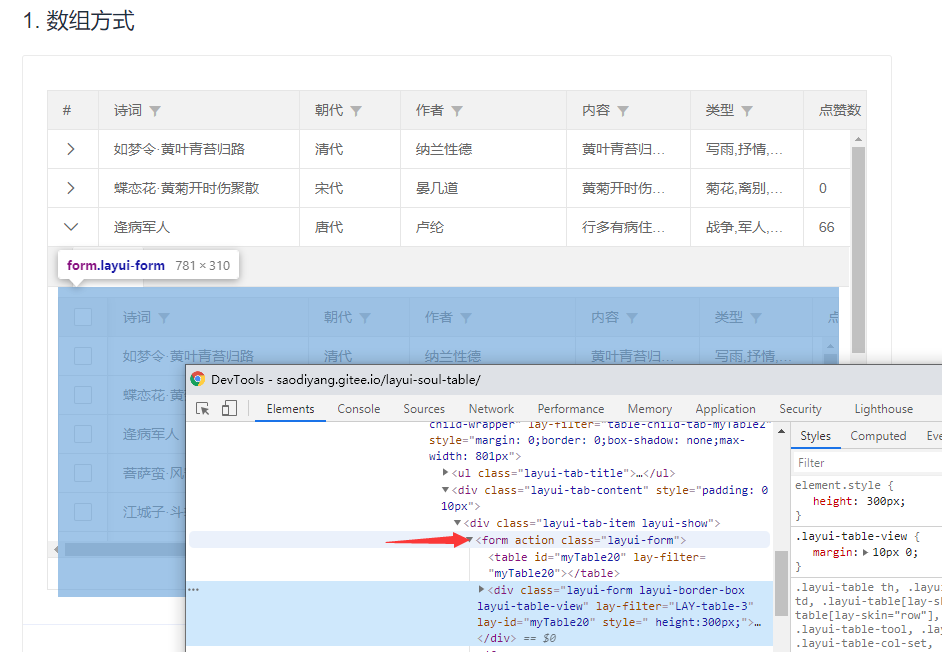Click the 内容 filter funnel icon in outer table header

point(624,111)
